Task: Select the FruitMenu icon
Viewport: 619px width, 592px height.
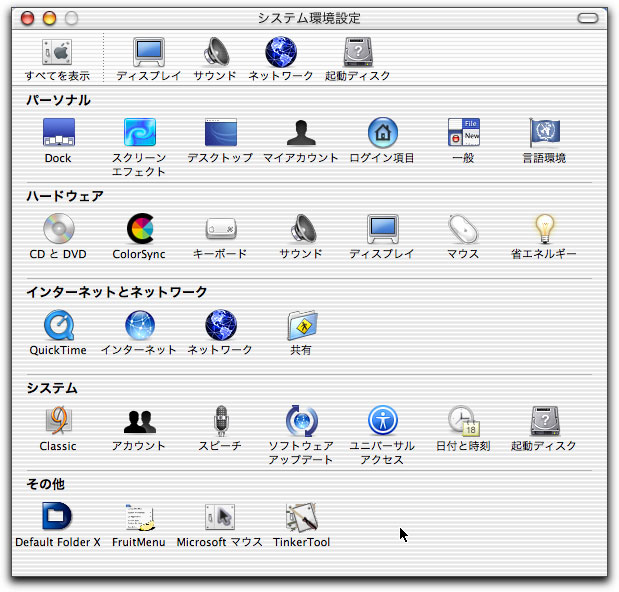Action: [139, 517]
